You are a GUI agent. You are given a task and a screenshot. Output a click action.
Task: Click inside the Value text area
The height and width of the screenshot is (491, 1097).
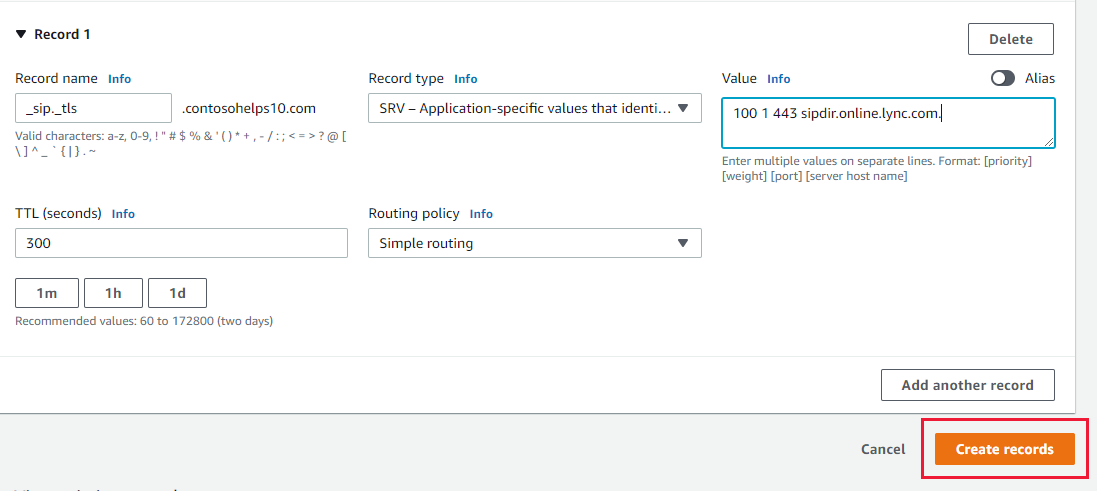[x=888, y=123]
